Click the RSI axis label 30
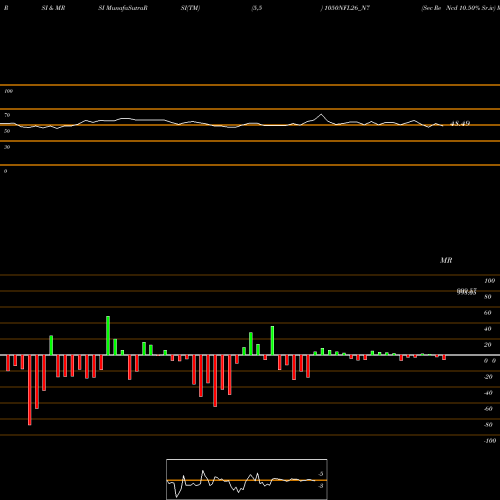Image resolution: width=500 pixels, height=500 pixels. click(7, 147)
